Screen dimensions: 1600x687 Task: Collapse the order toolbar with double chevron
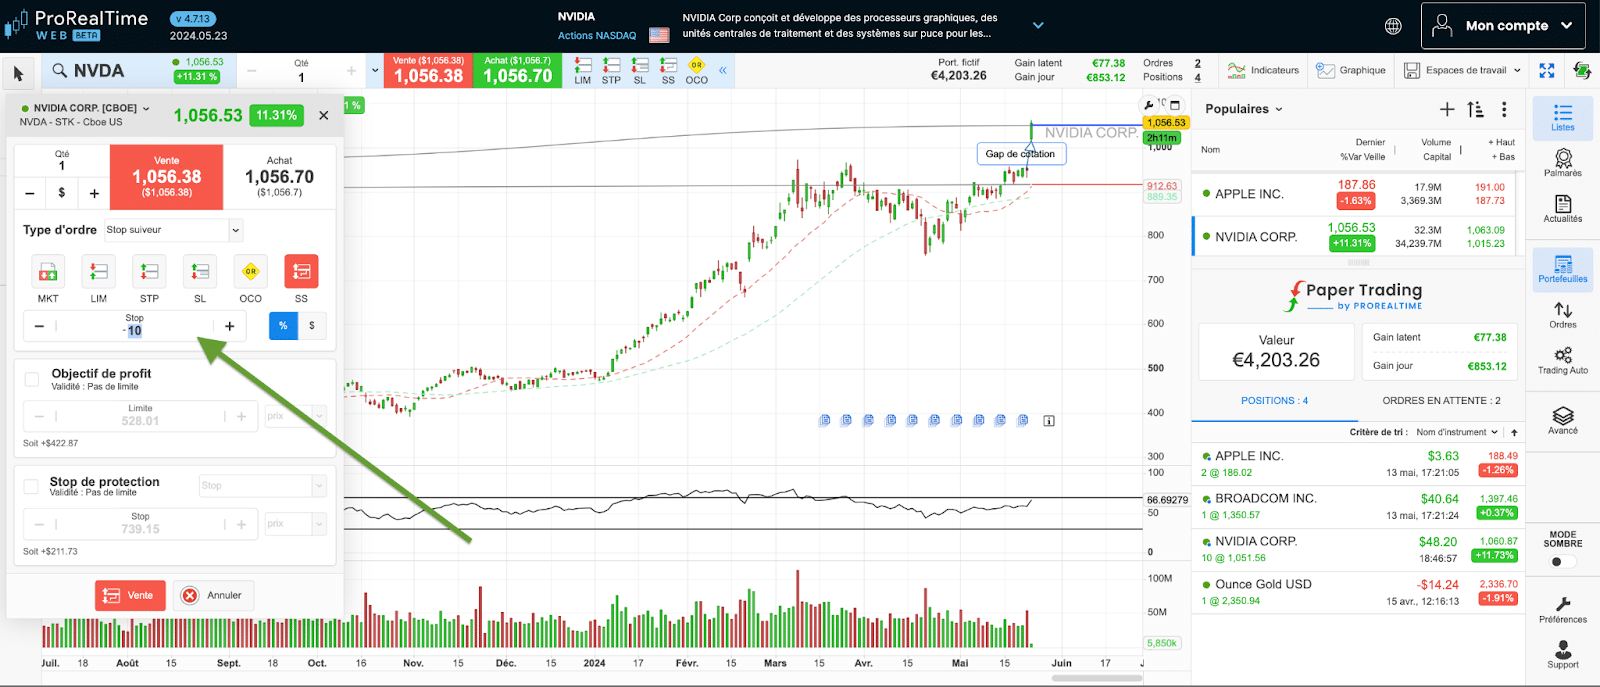point(722,70)
